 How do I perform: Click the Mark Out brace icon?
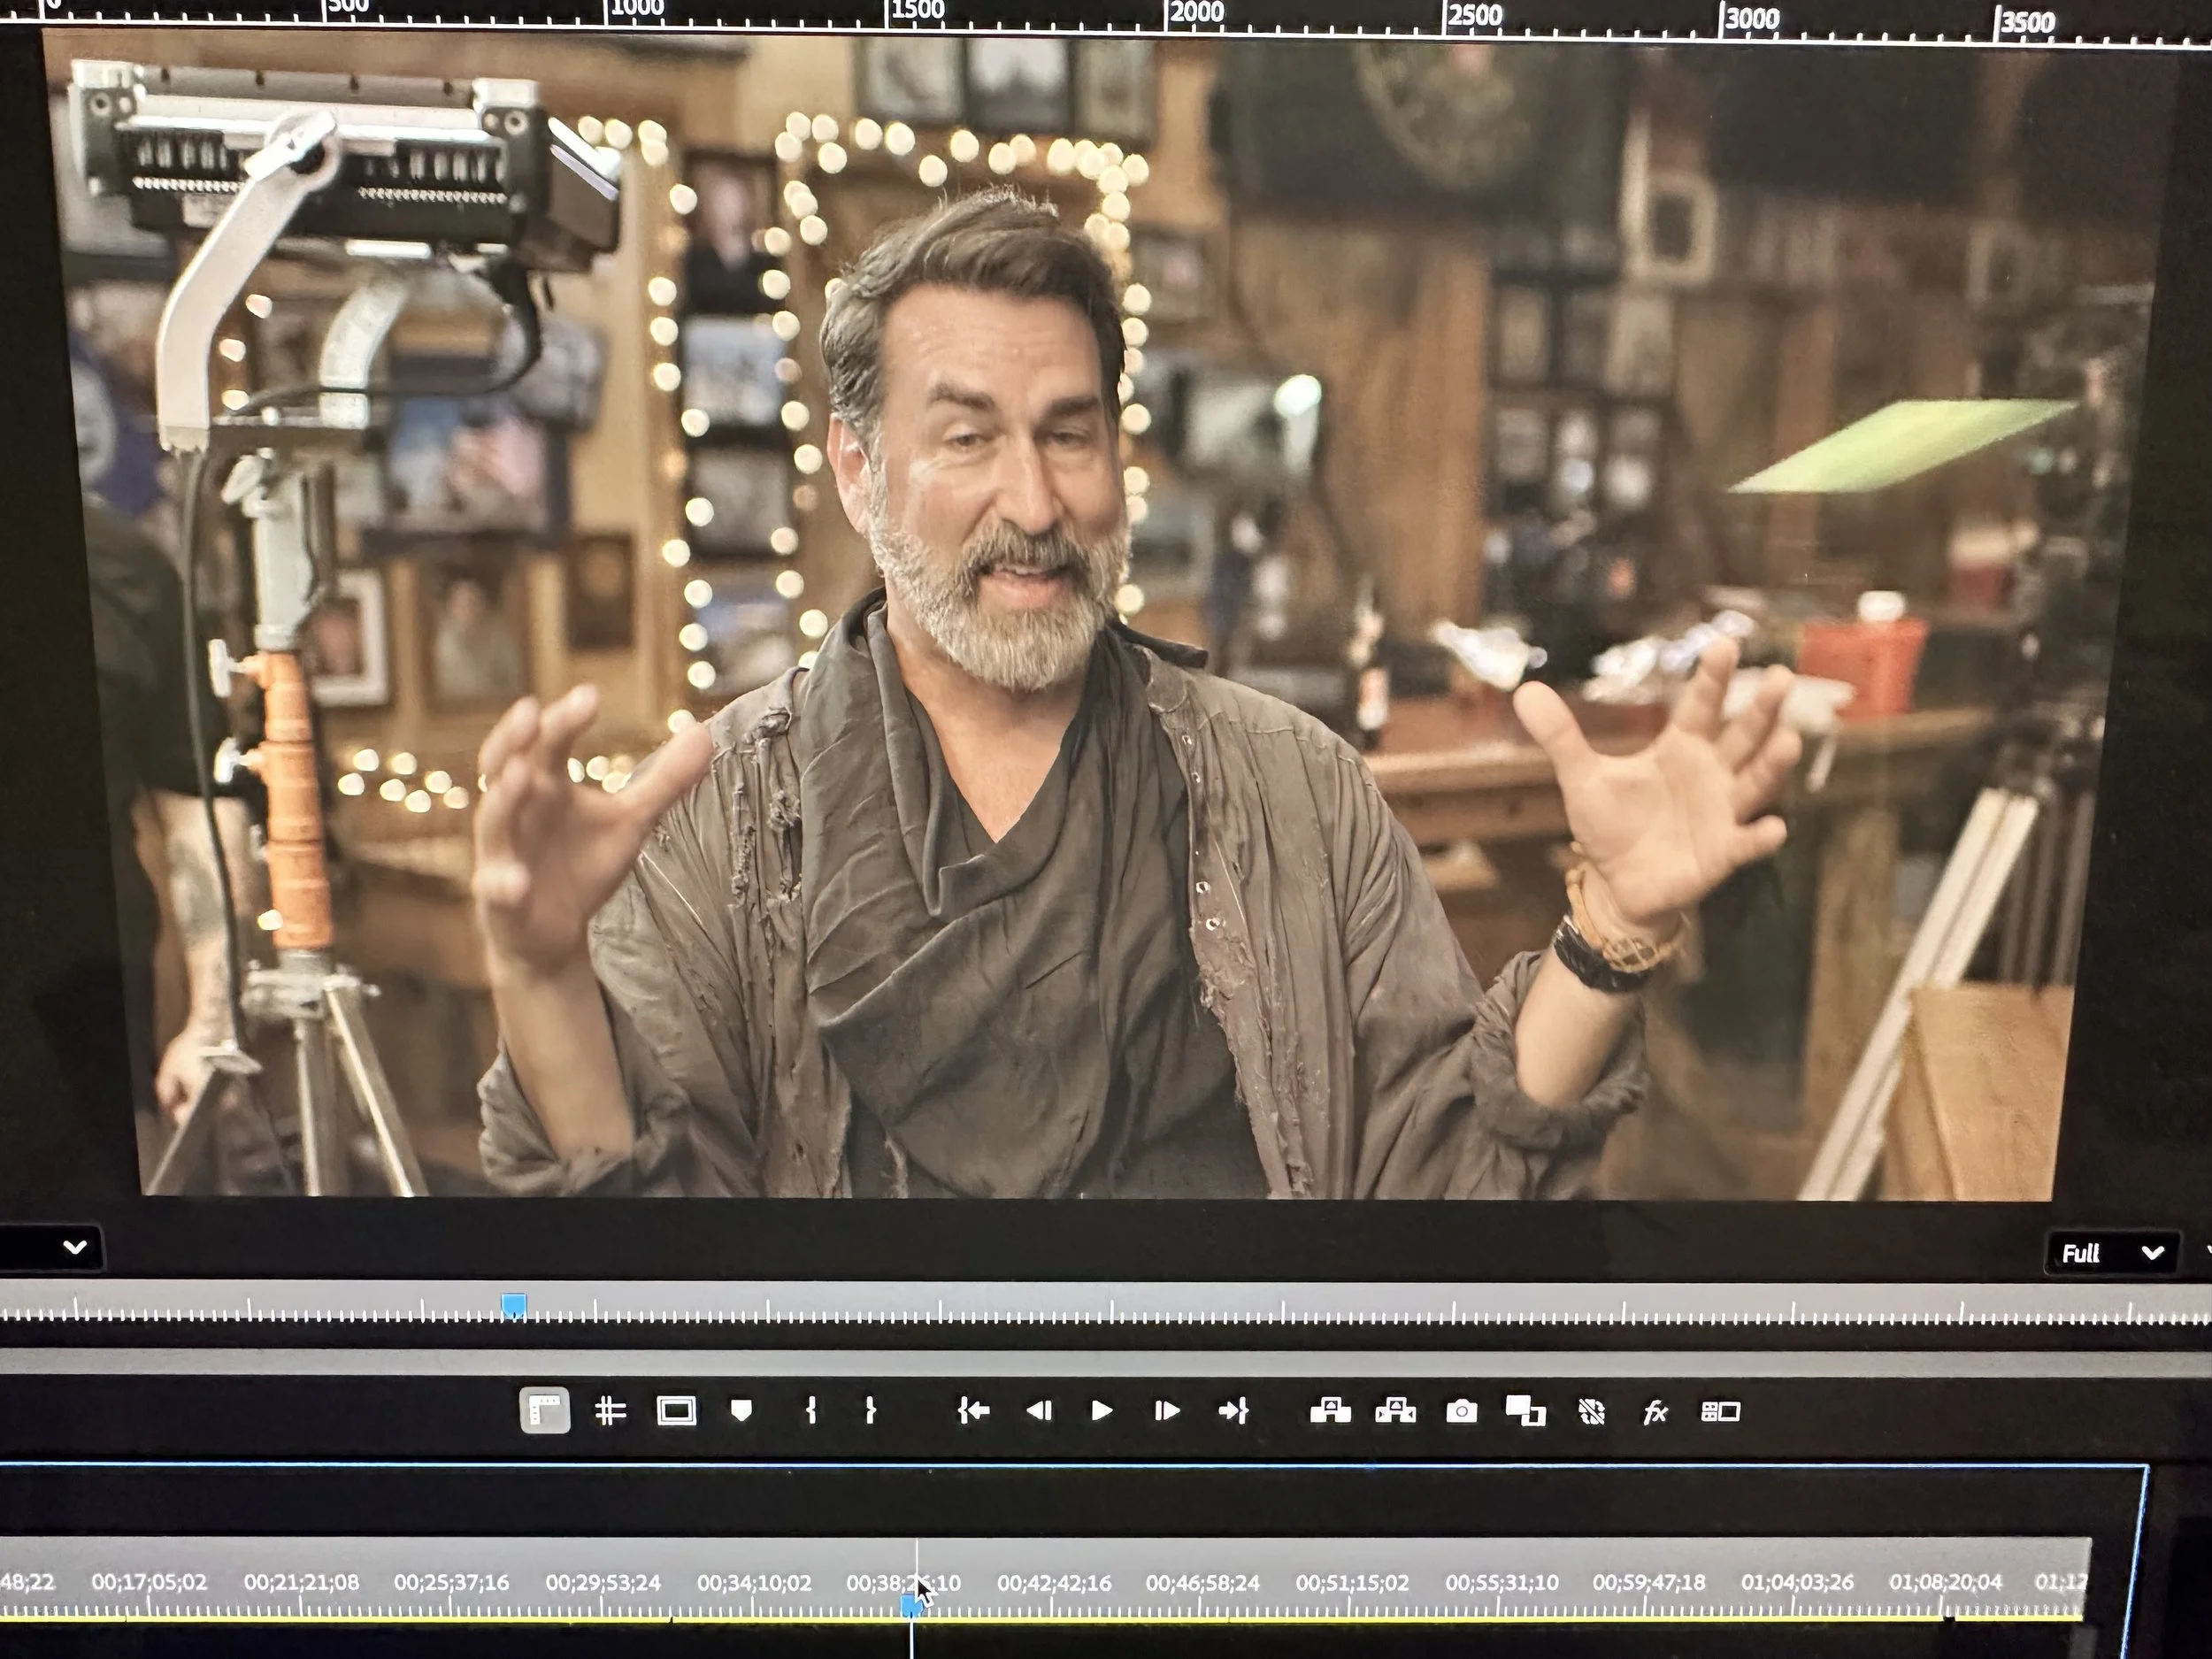870,1410
